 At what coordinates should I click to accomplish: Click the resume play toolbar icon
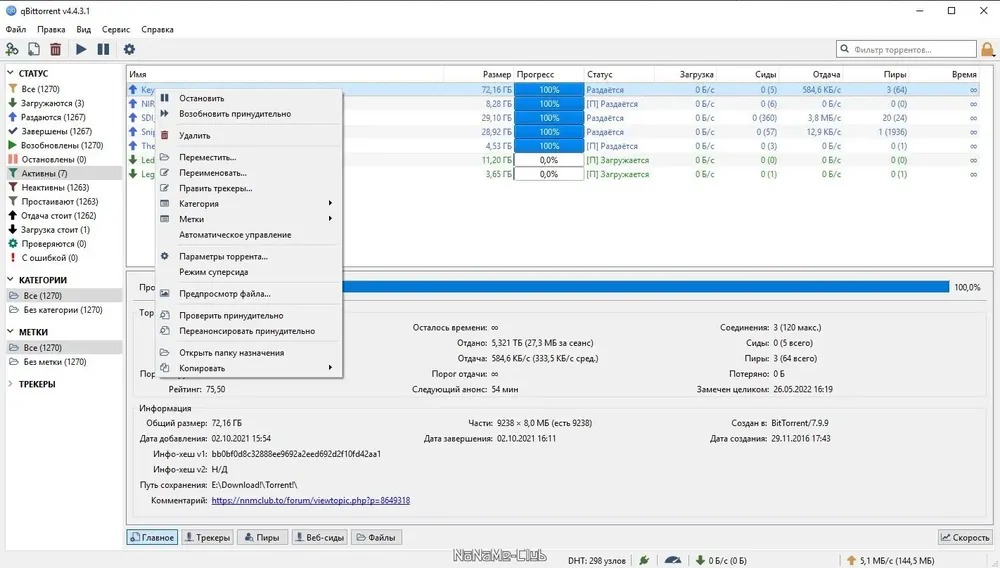pos(81,49)
